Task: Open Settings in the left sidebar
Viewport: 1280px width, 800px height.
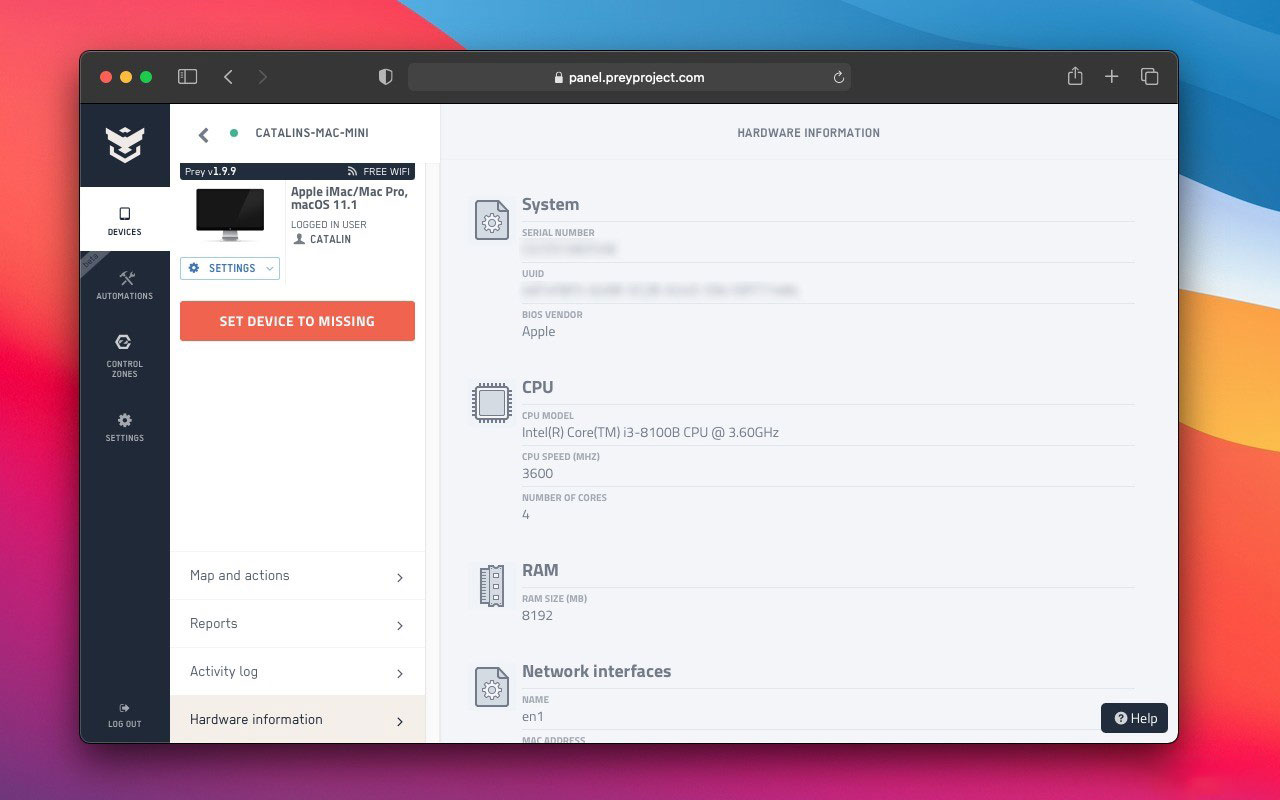Action: click(125, 427)
